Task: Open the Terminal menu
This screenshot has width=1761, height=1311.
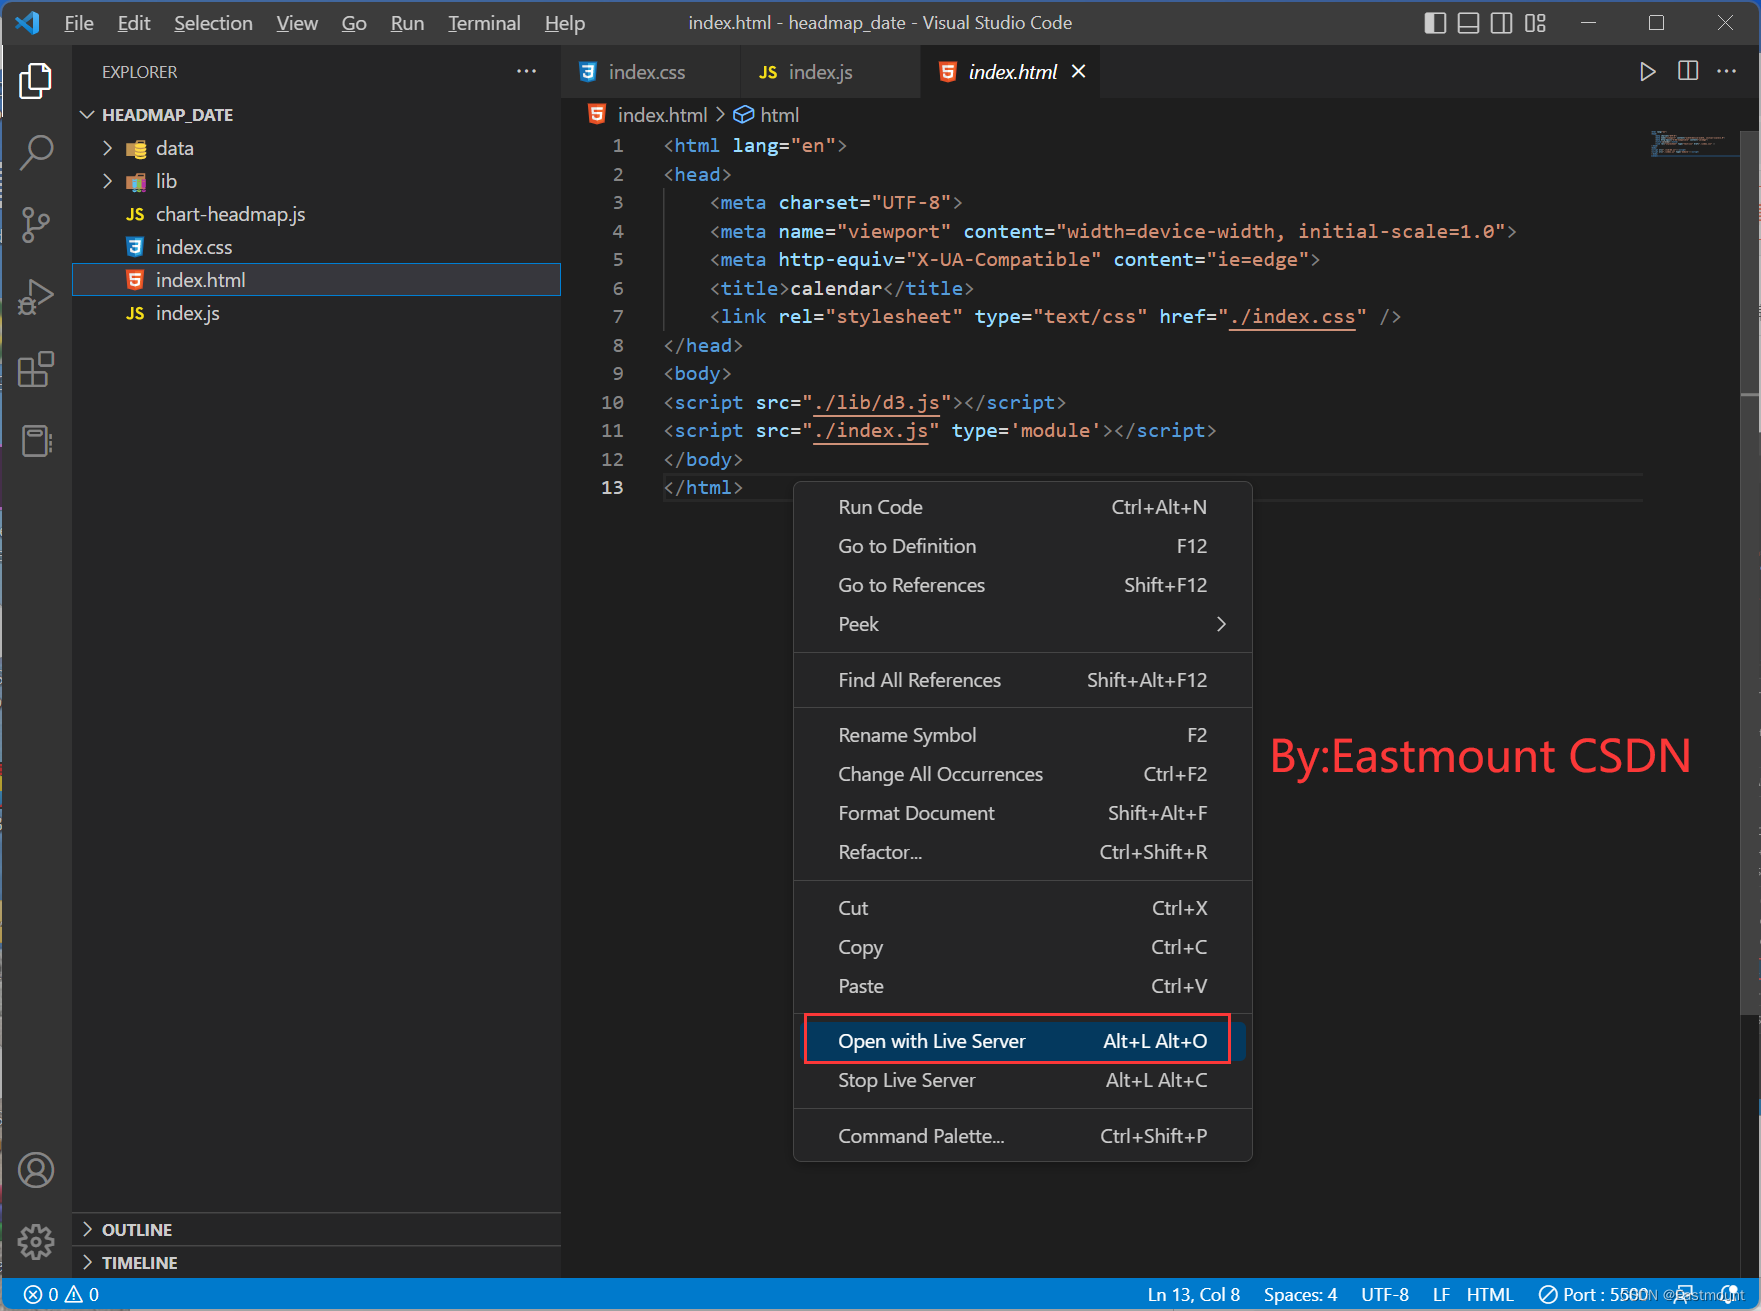Action: coord(484,23)
